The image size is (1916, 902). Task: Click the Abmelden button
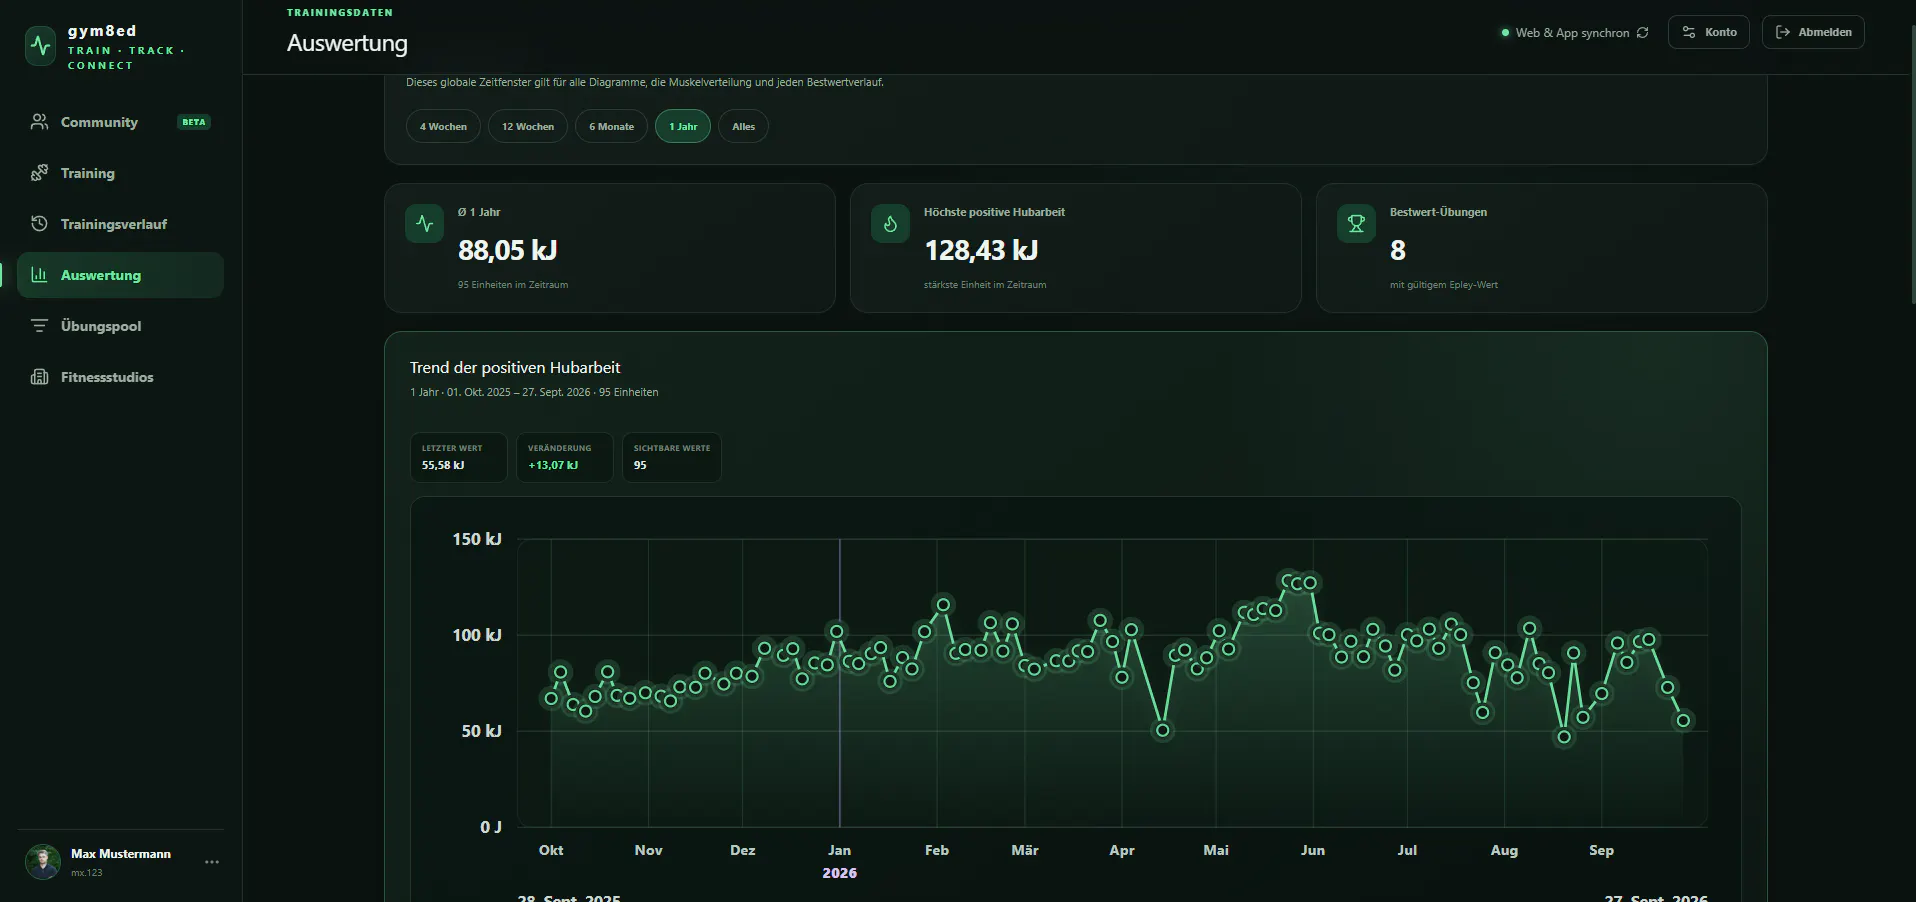1813,32
